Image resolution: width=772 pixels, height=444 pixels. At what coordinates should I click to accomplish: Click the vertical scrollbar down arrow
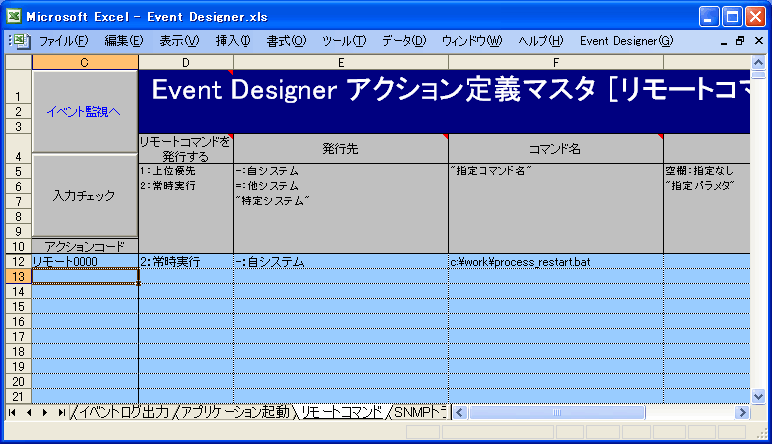(760, 395)
